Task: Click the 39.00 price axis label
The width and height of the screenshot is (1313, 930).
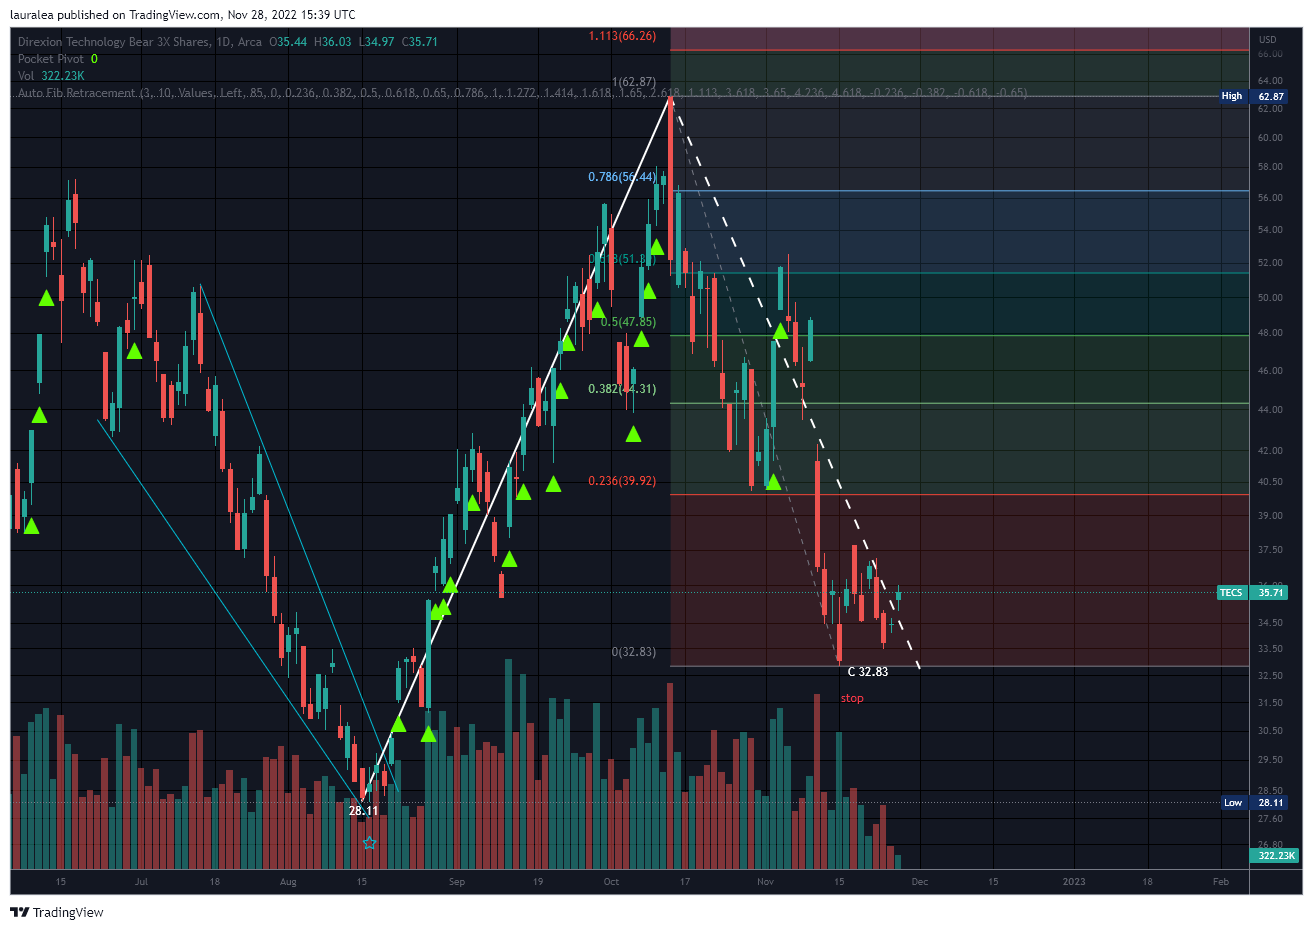Action: tap(1270, 516)
